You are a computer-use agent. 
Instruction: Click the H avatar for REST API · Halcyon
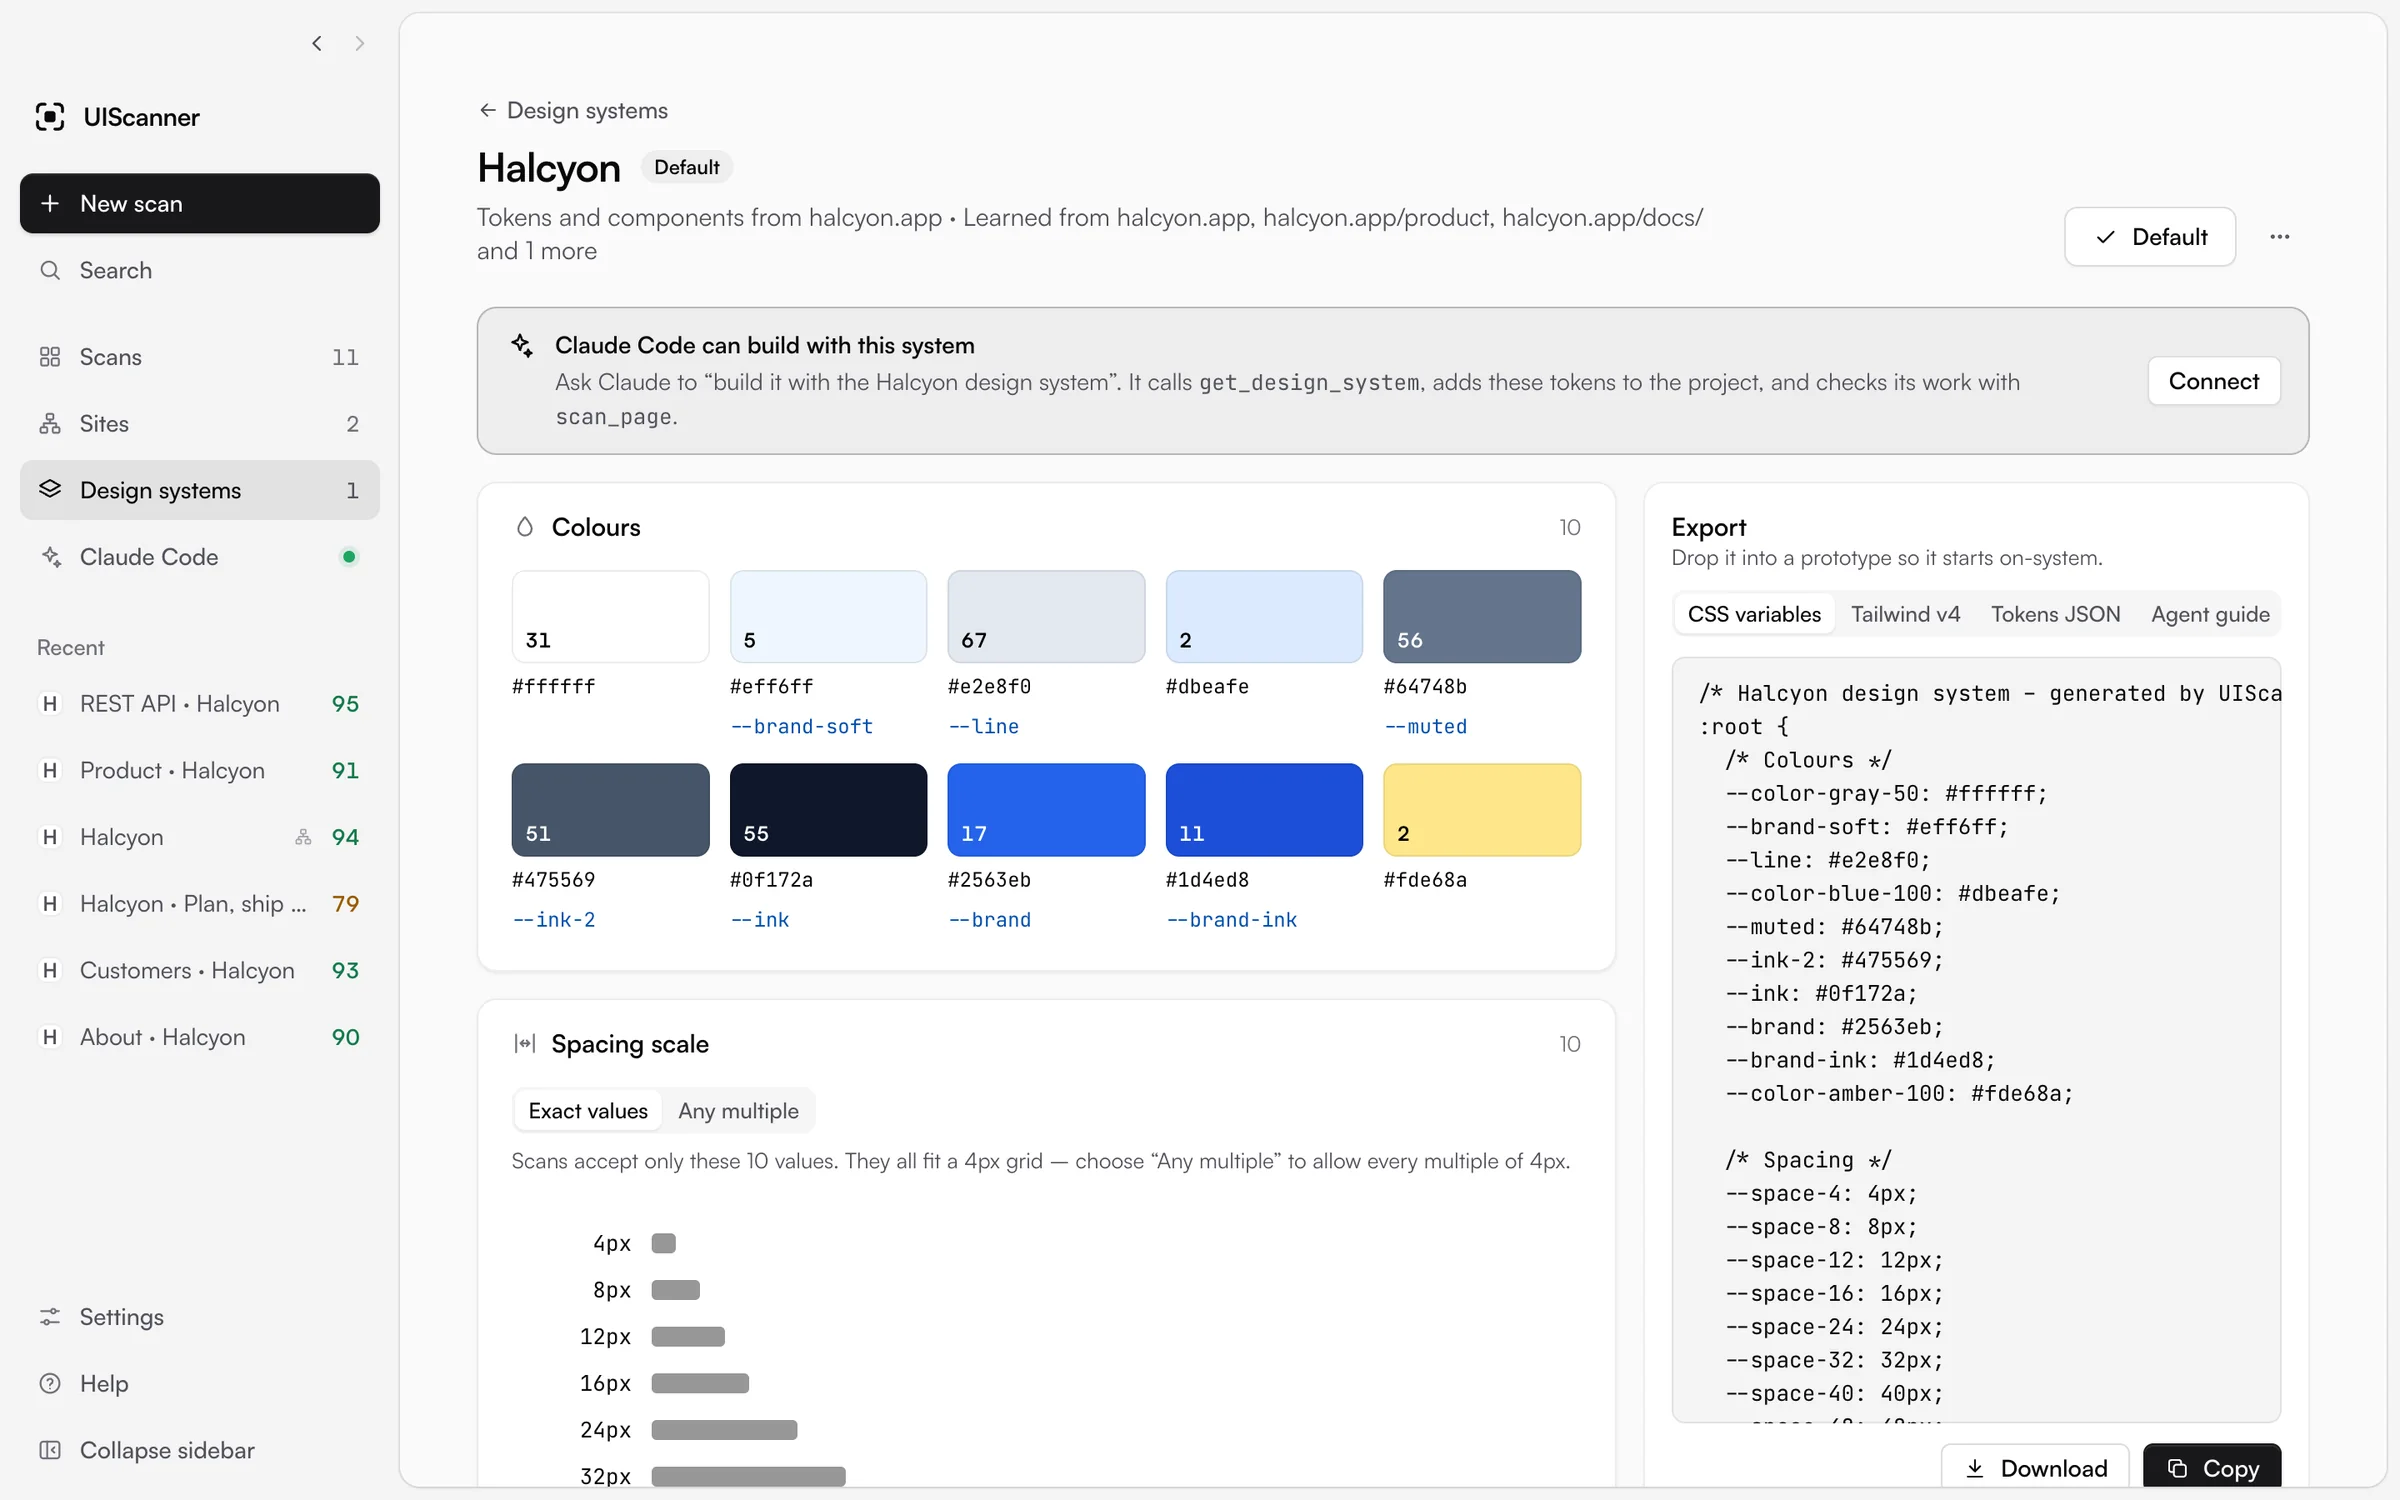click(49, 704)
